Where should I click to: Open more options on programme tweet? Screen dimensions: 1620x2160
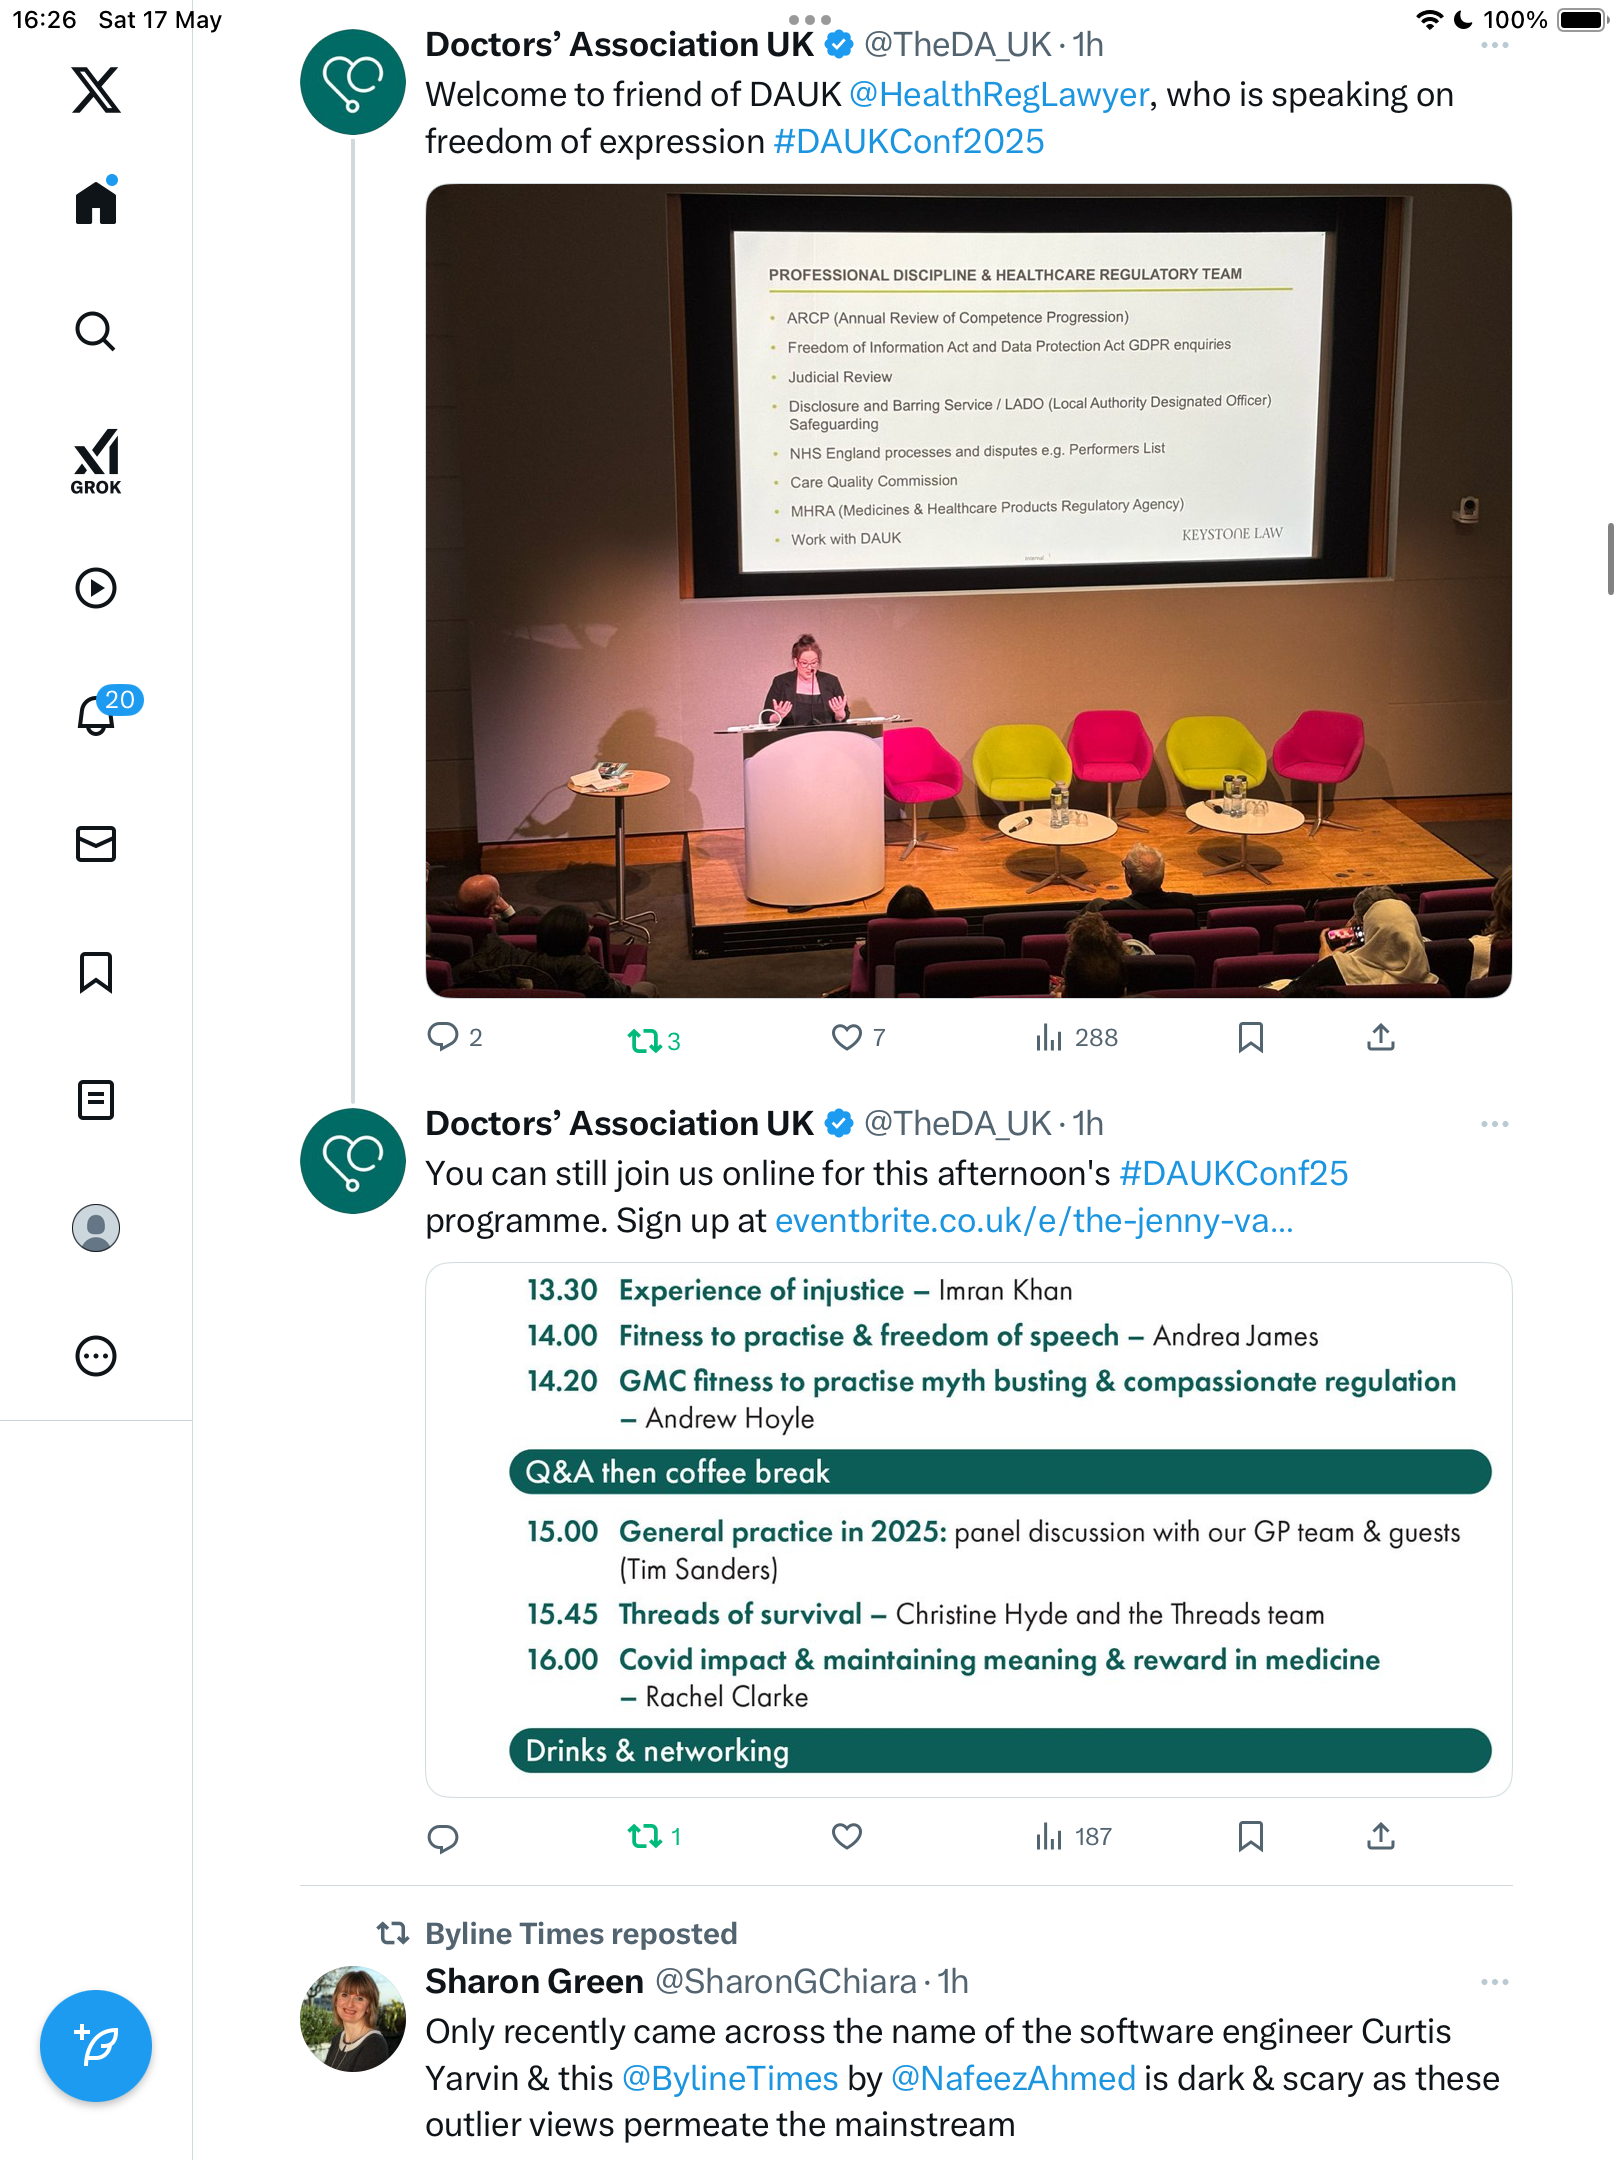tap(1494, 1124)
